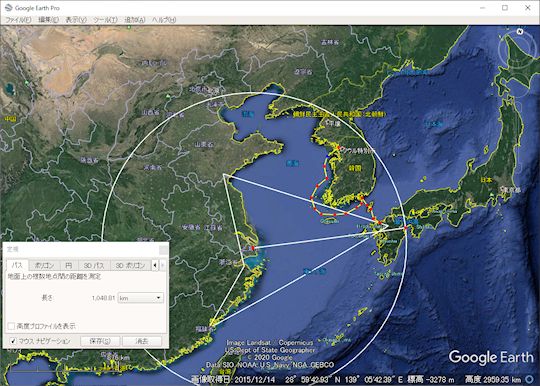Click the 消去 button
This screenshot has height=386, width=540.
142,341
